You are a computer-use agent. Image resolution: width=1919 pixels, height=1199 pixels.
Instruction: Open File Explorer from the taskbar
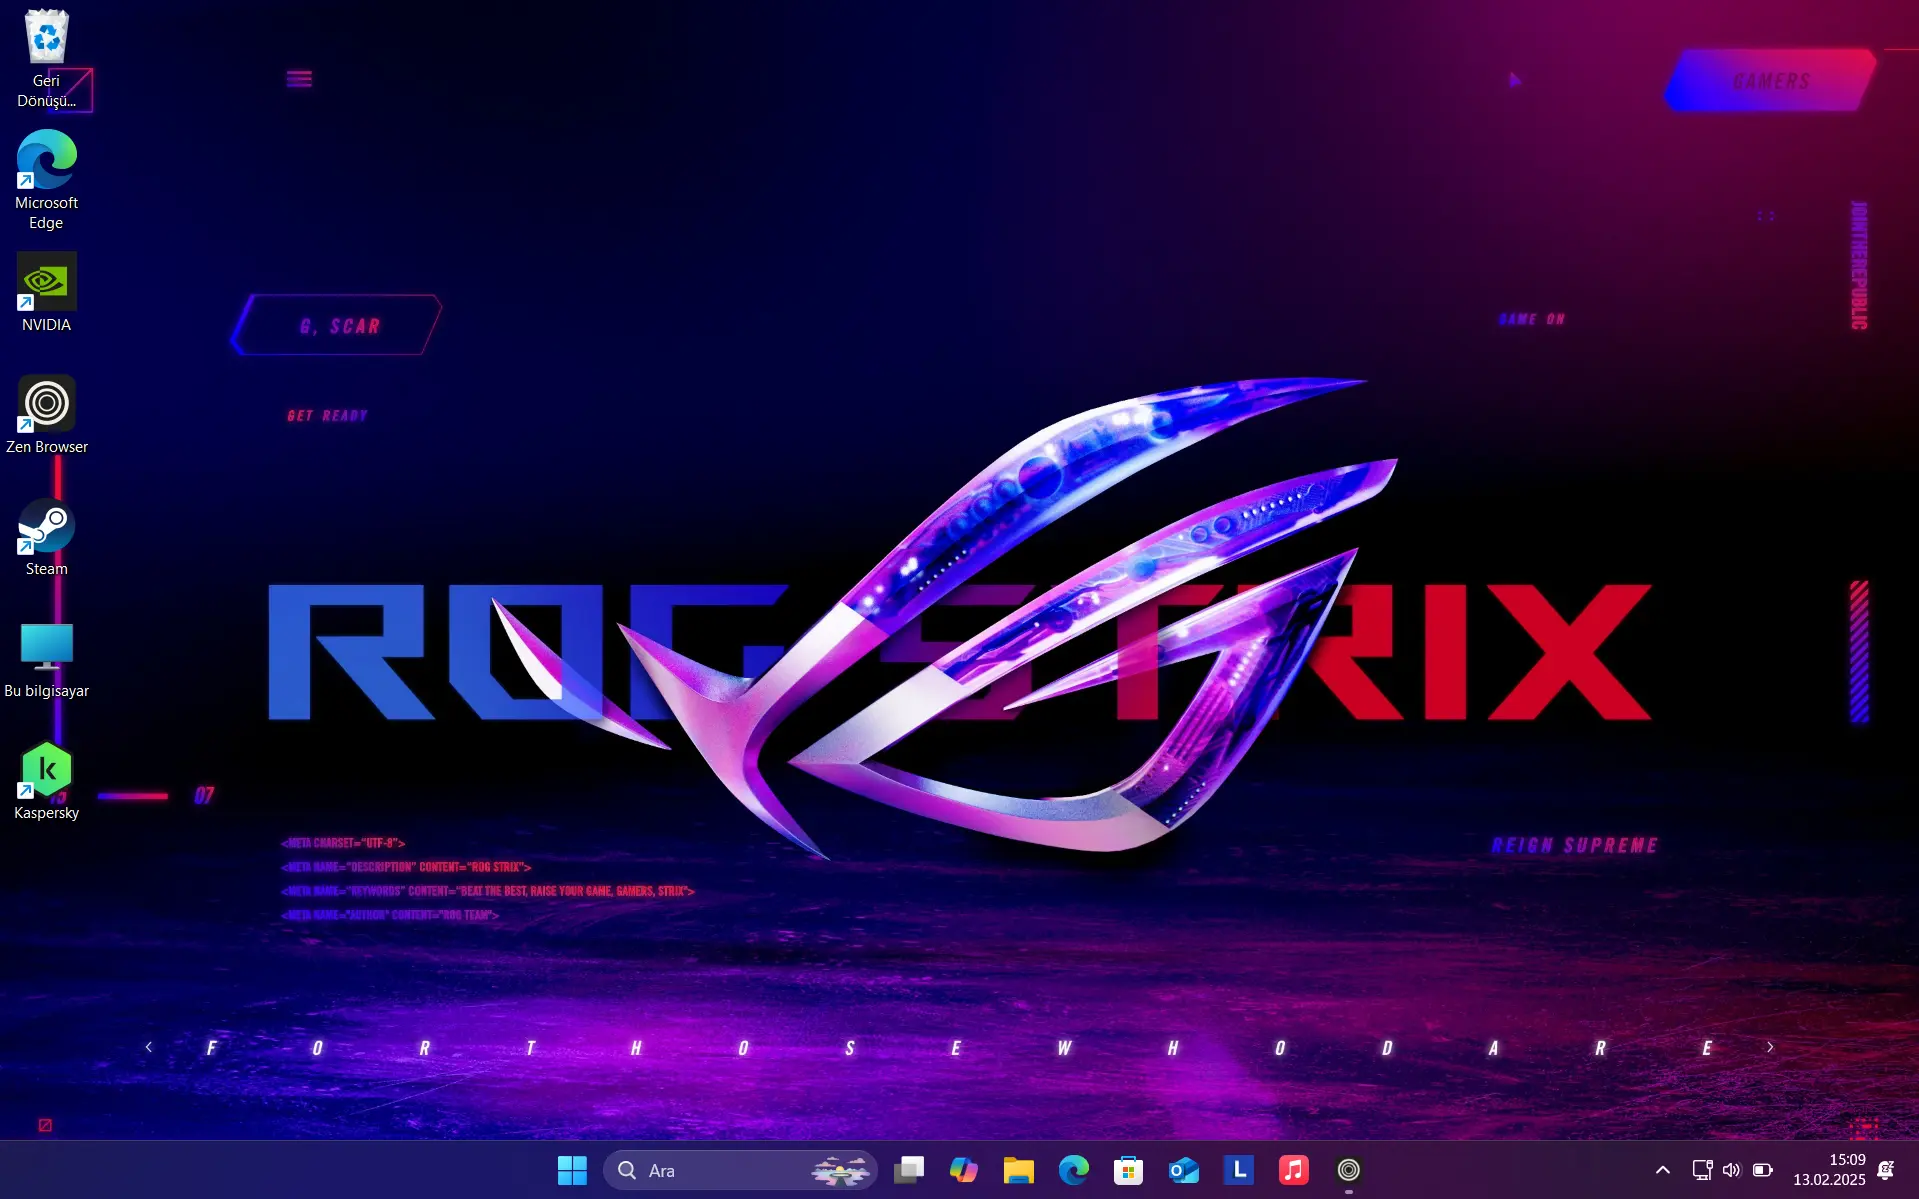(x=1018, y=1170)
